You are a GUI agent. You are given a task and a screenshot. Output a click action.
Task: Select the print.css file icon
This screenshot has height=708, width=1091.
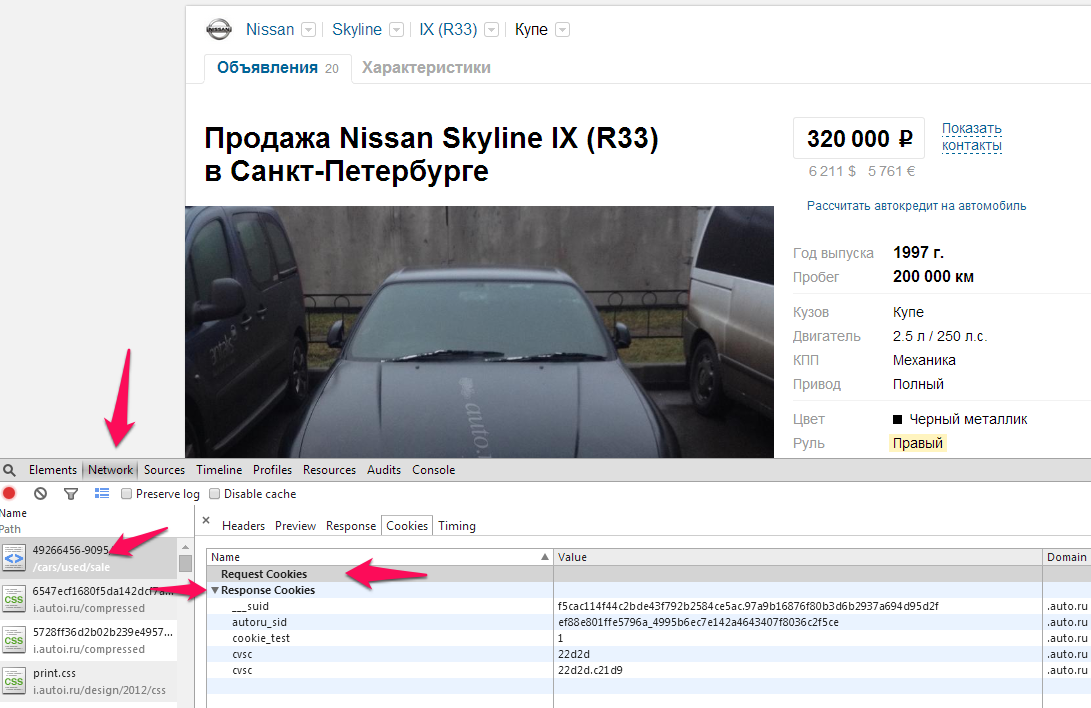click(x=14, y=681)
